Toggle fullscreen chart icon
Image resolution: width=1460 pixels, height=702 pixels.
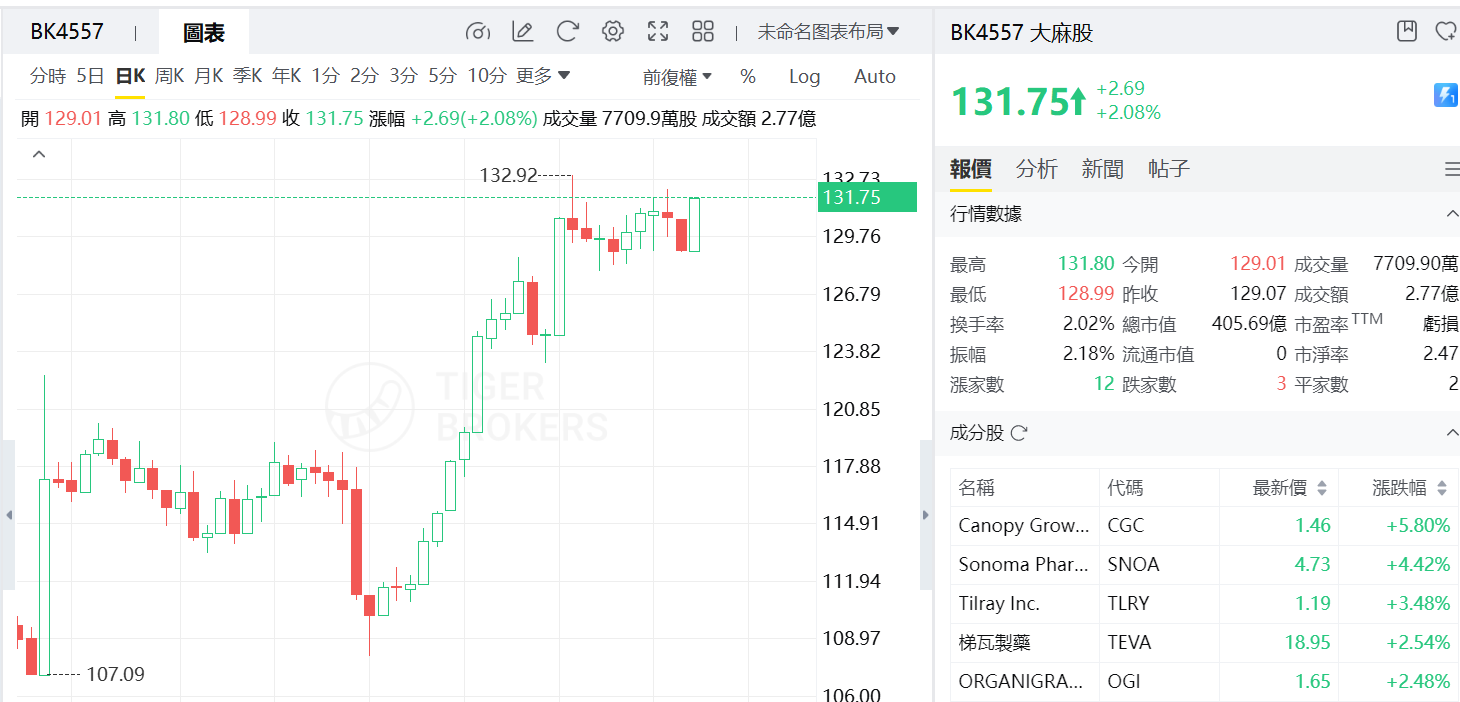click(x=658, y=31)
